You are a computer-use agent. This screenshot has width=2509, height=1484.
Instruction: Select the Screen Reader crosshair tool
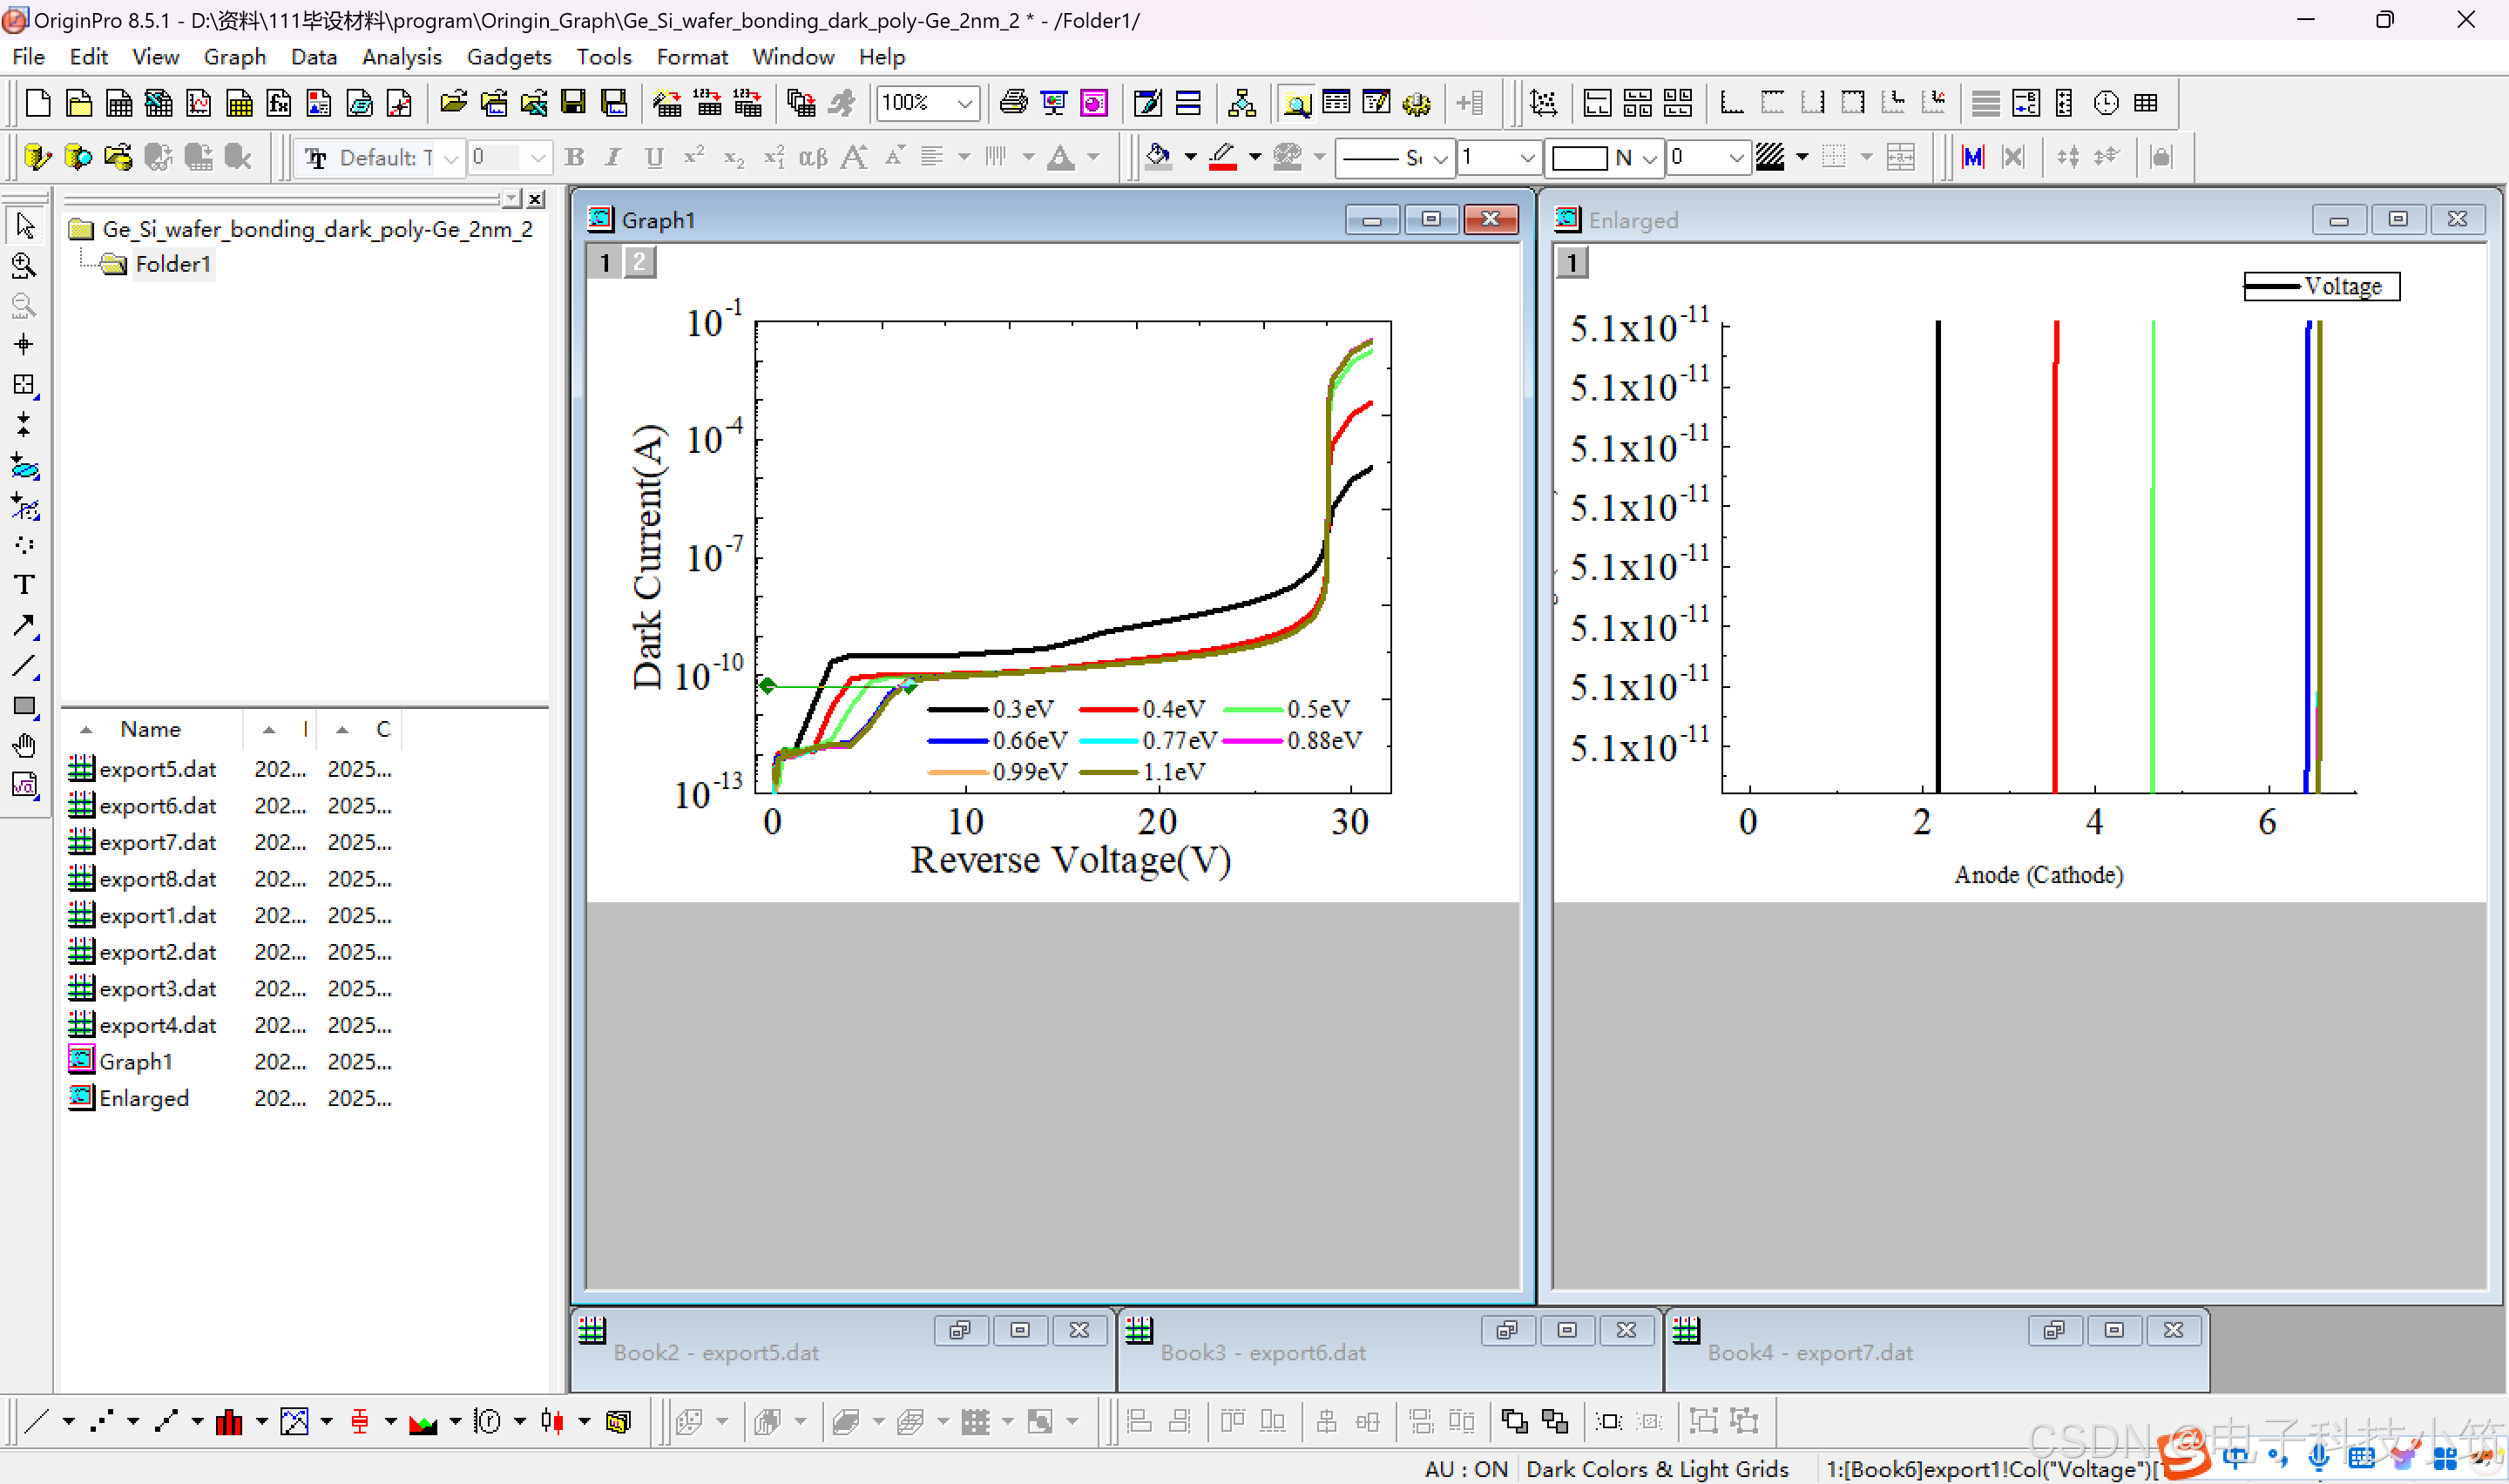click(24, 345)
